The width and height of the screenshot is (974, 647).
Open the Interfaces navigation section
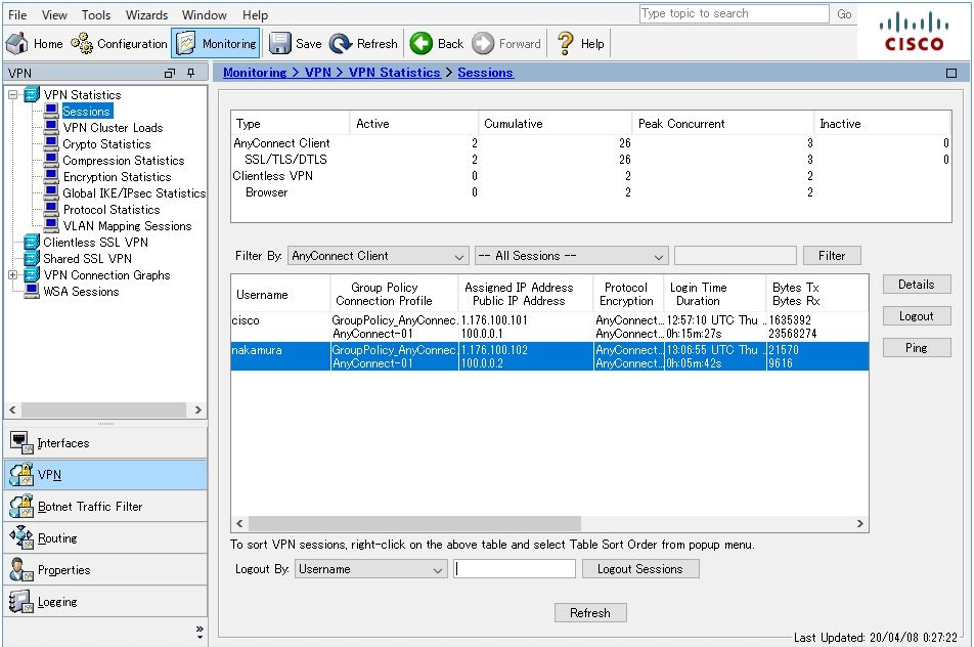point(105,443)
